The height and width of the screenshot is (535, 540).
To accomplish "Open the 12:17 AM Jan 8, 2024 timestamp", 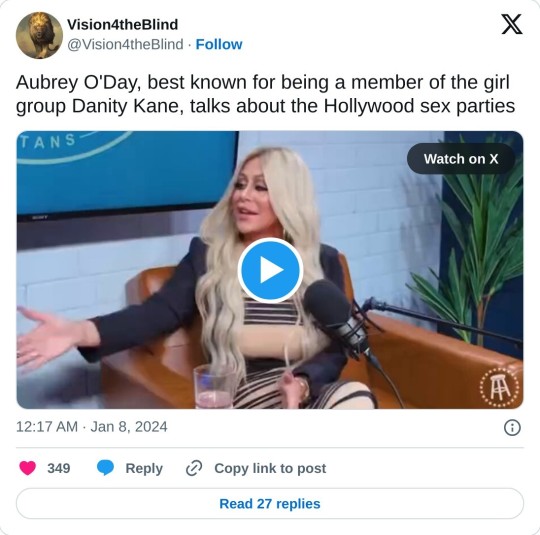I will coord(92,427).
